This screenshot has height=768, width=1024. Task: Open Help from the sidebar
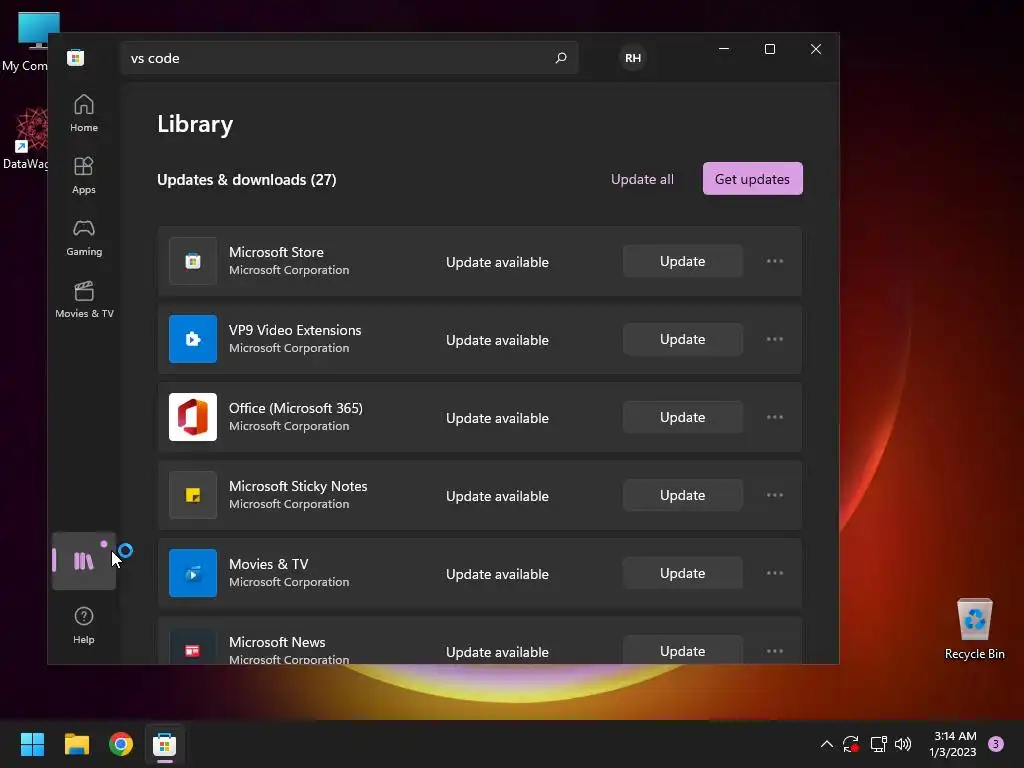click(84, 625)
